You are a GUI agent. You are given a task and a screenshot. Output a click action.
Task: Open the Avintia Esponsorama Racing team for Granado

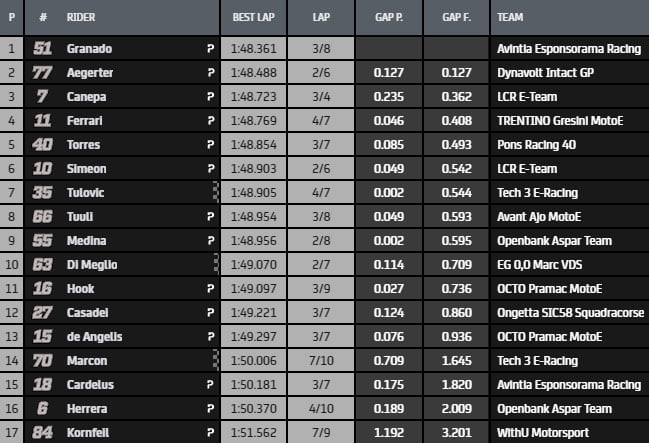click(x=568, y=48)
